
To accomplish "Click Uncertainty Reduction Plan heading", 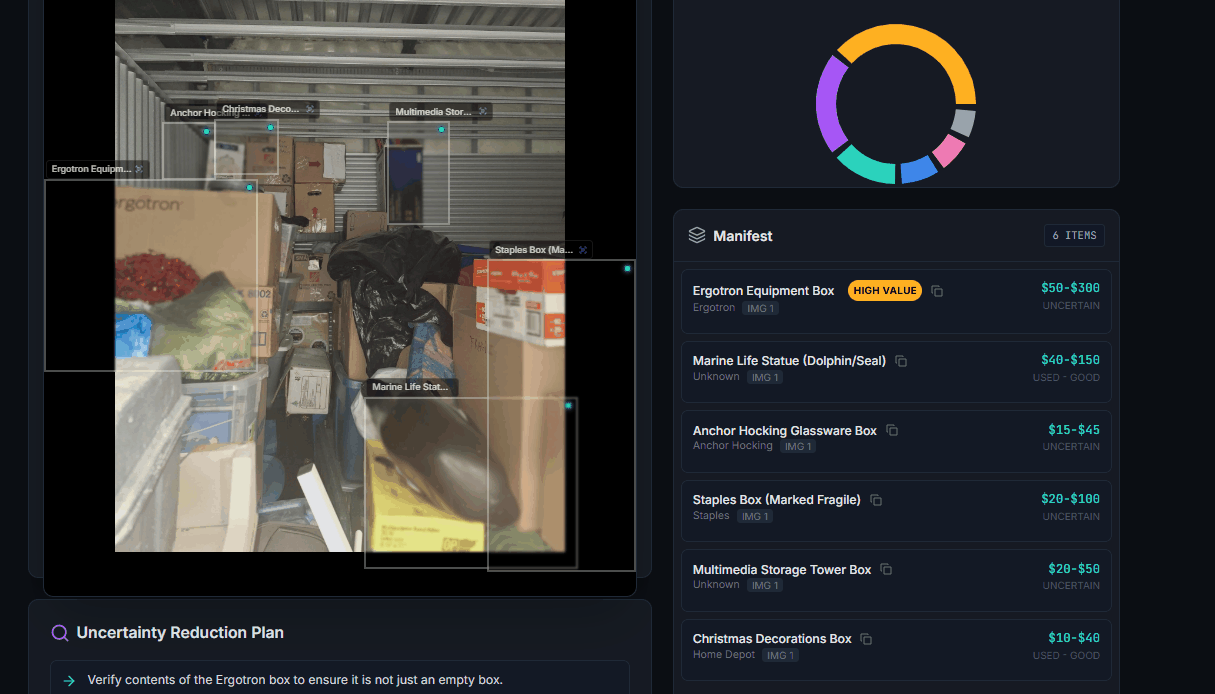I will (x=180, y=633).
